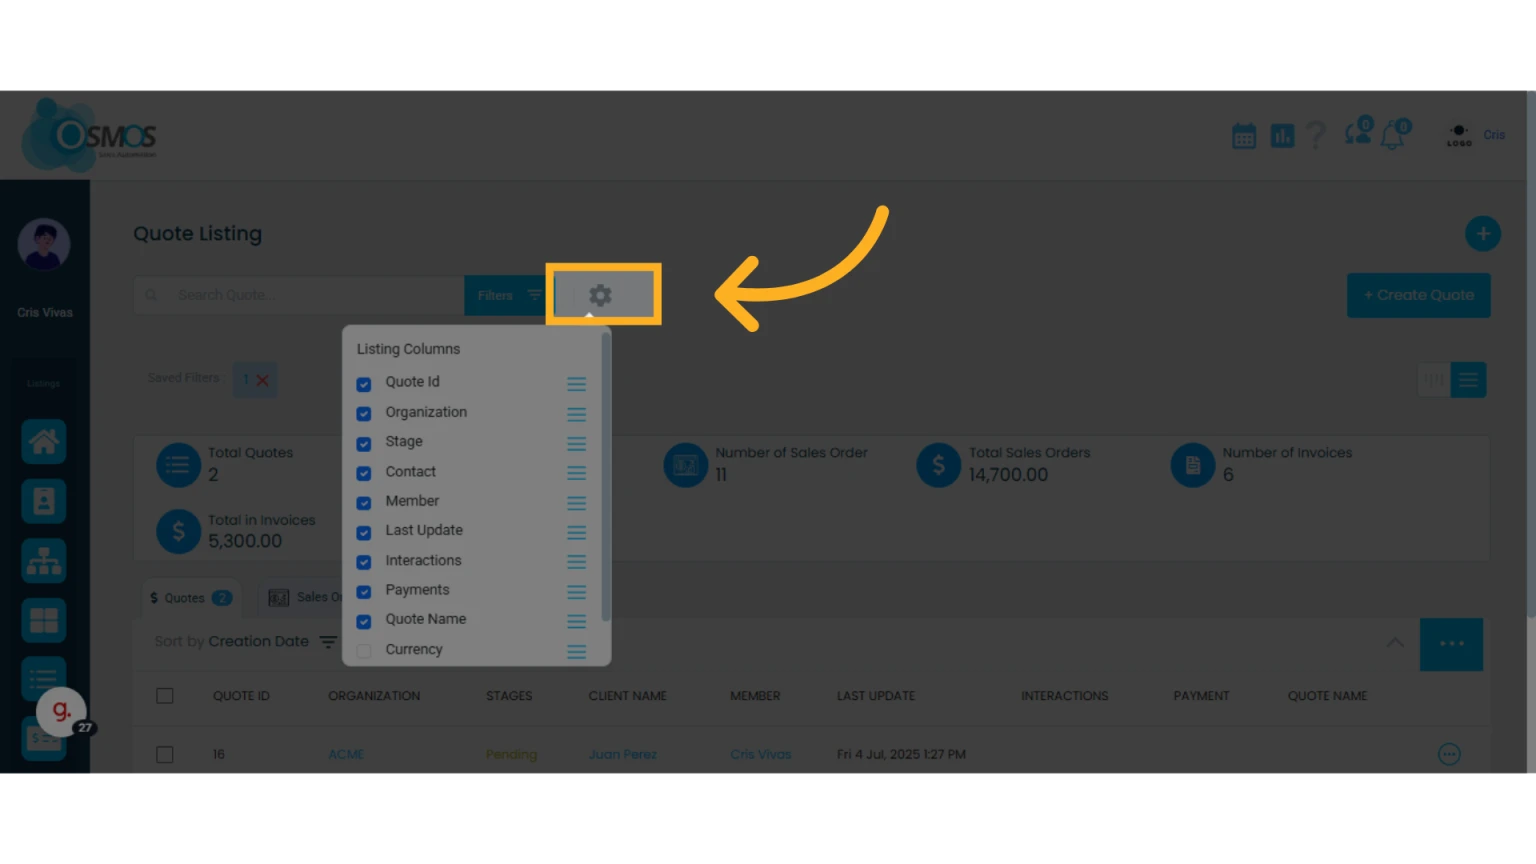Open the help question mark icon
Screen dimensions: 1536x864
1317,135
